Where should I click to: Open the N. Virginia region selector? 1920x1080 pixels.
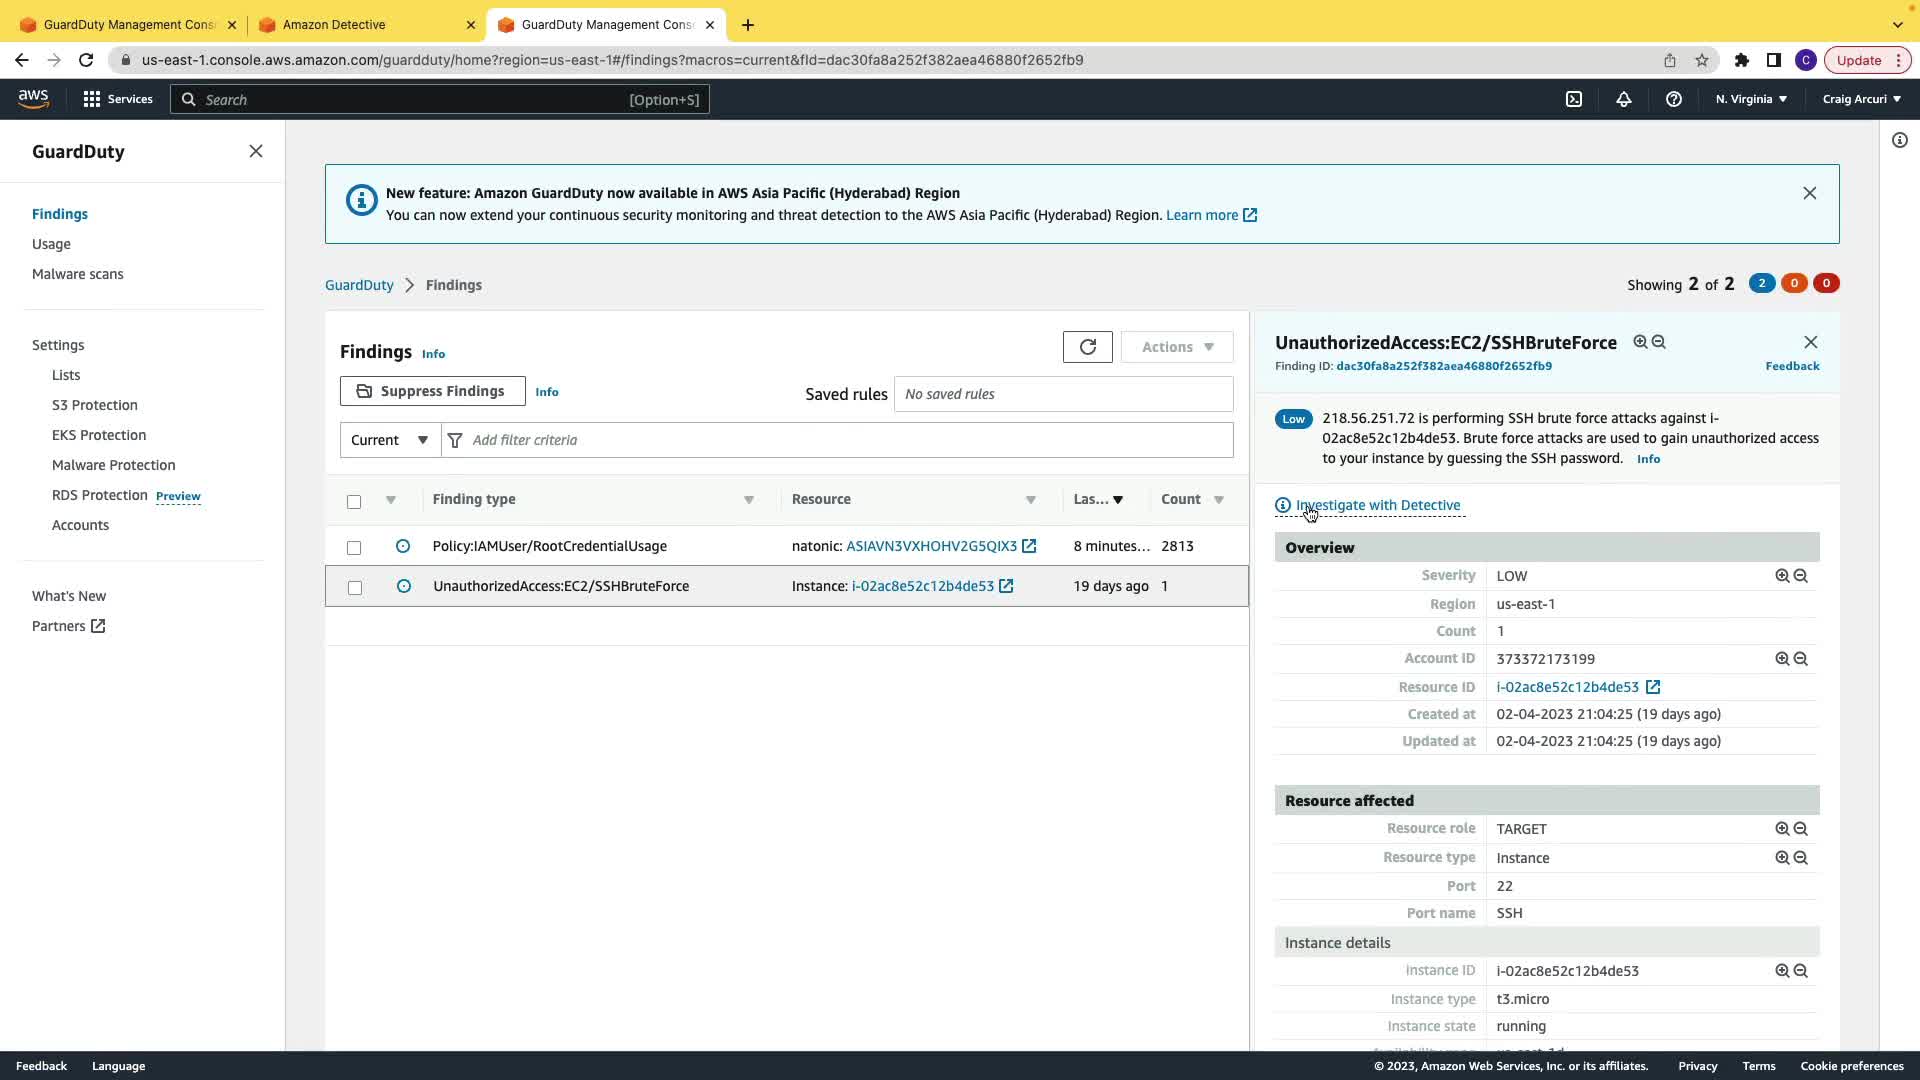tap(1751, 99)
